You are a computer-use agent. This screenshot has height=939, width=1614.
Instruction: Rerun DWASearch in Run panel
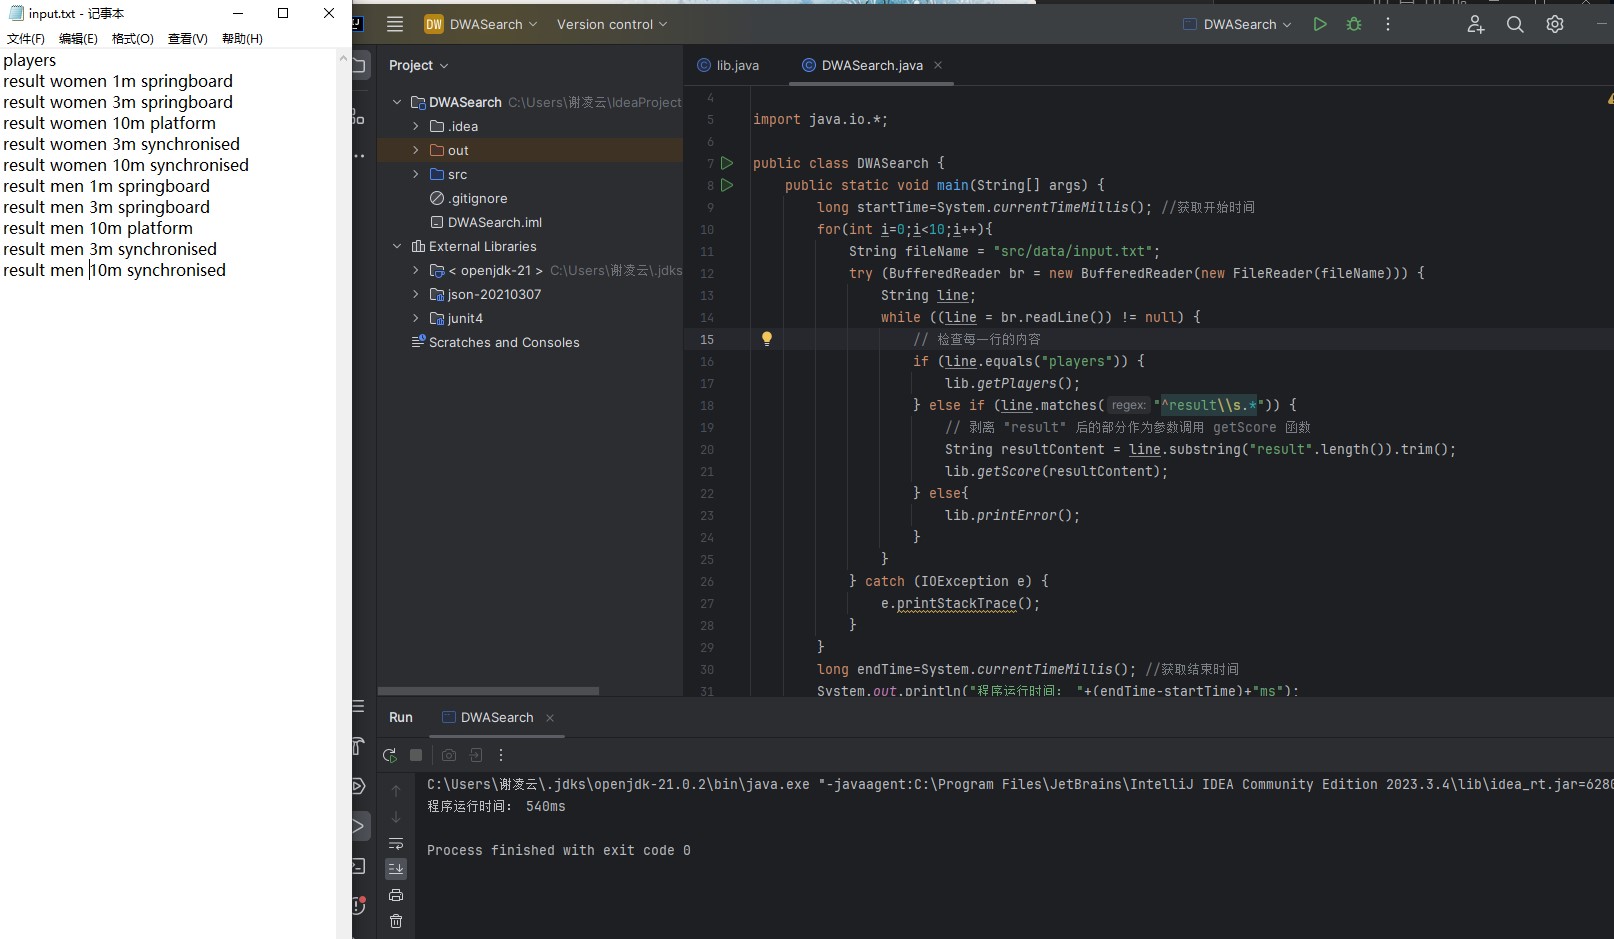pyautogui.click(x=390, y=755)
